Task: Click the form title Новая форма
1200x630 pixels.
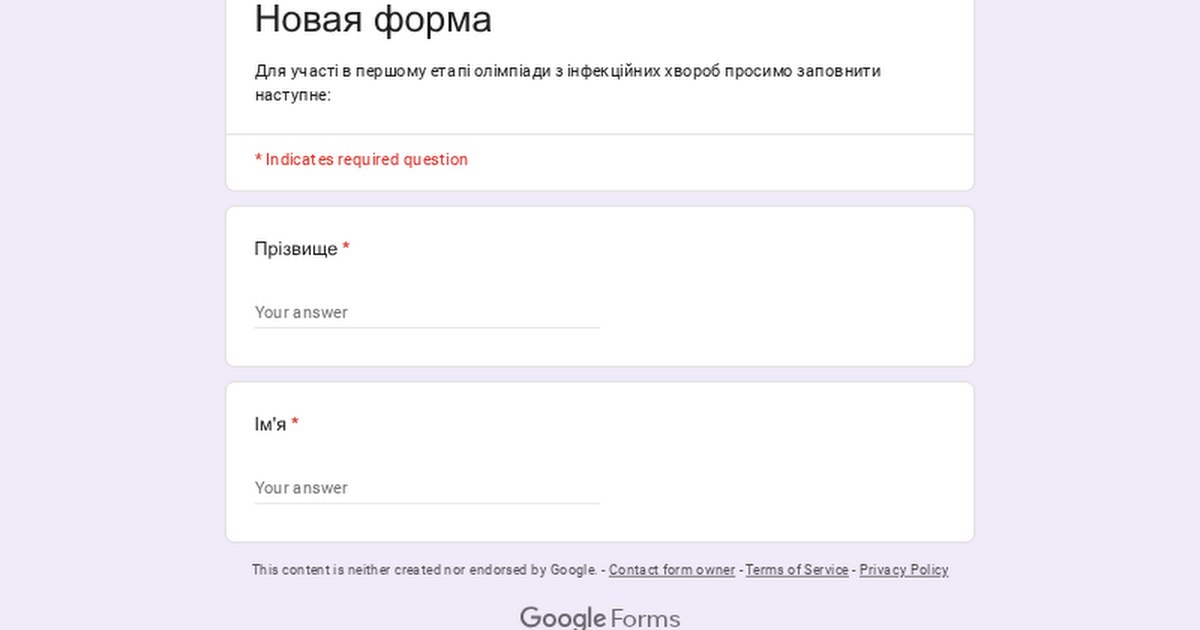Action: click(373, 20)
